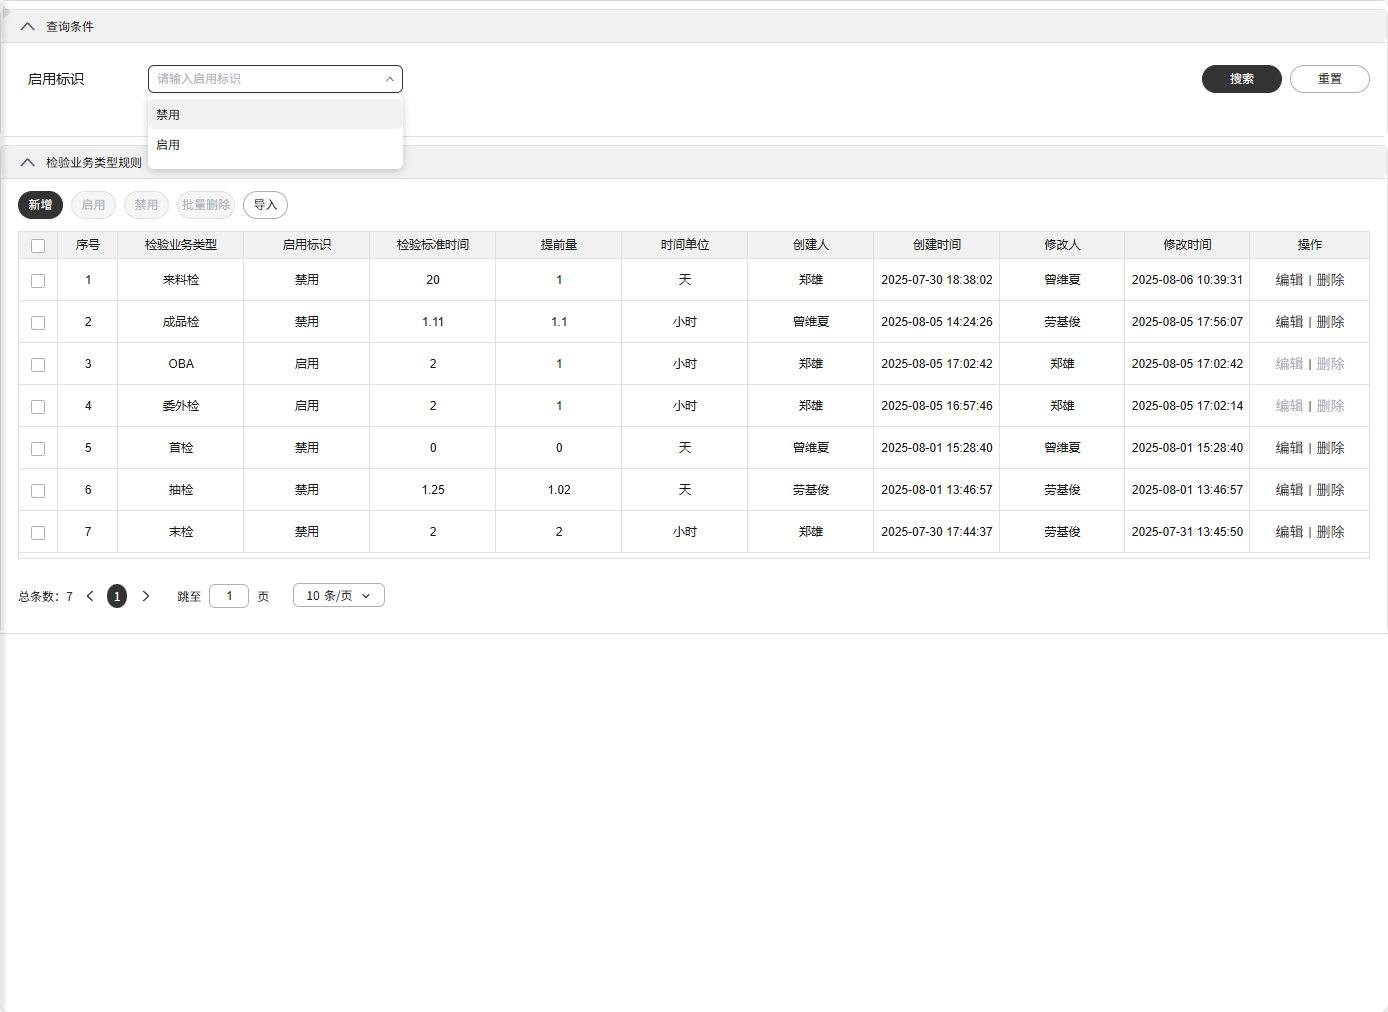
Task: Toggle the select-all header checkbox
Action: [38, 246]
